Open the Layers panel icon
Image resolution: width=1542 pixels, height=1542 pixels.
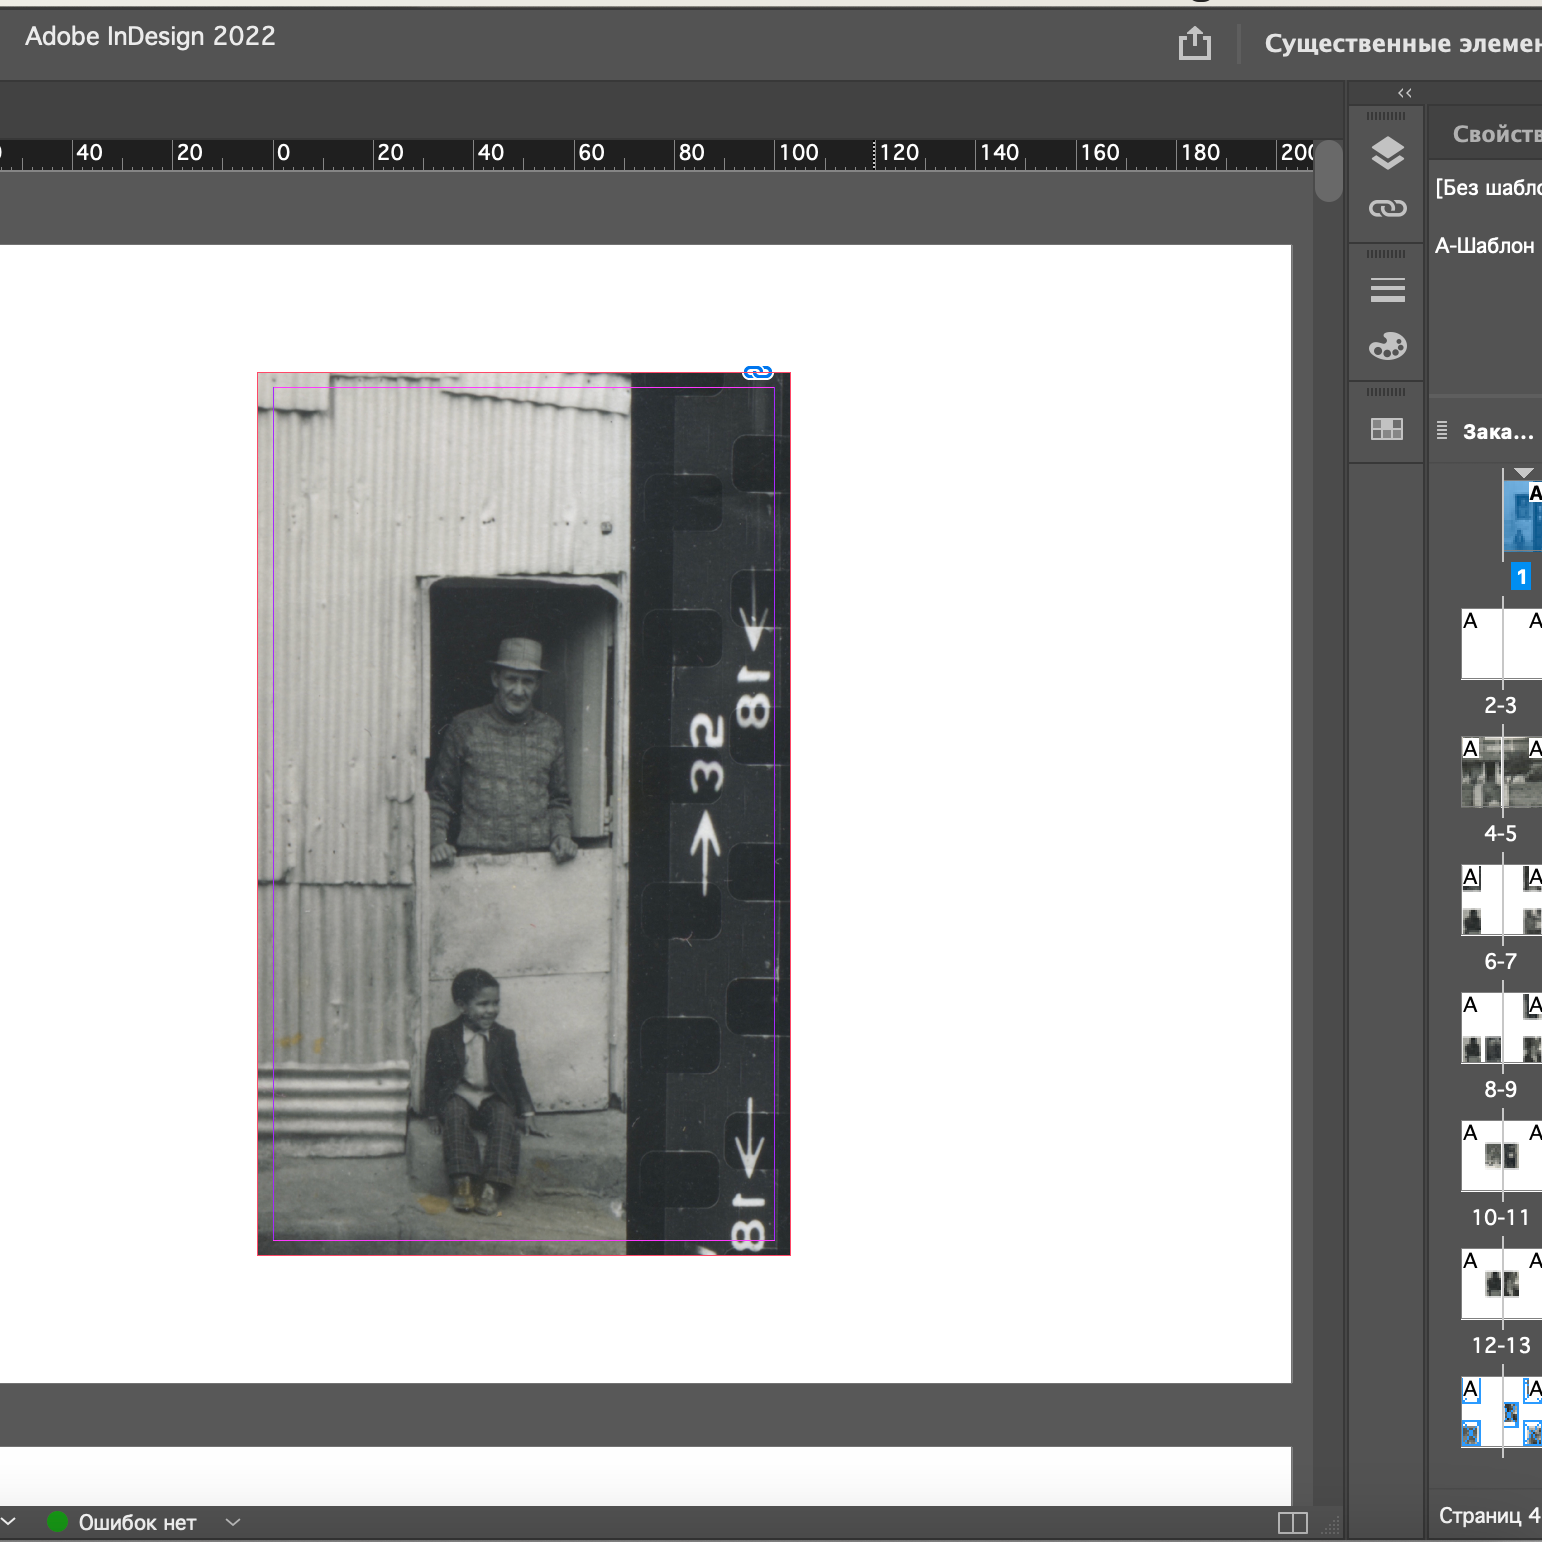tap(1387, 153)
